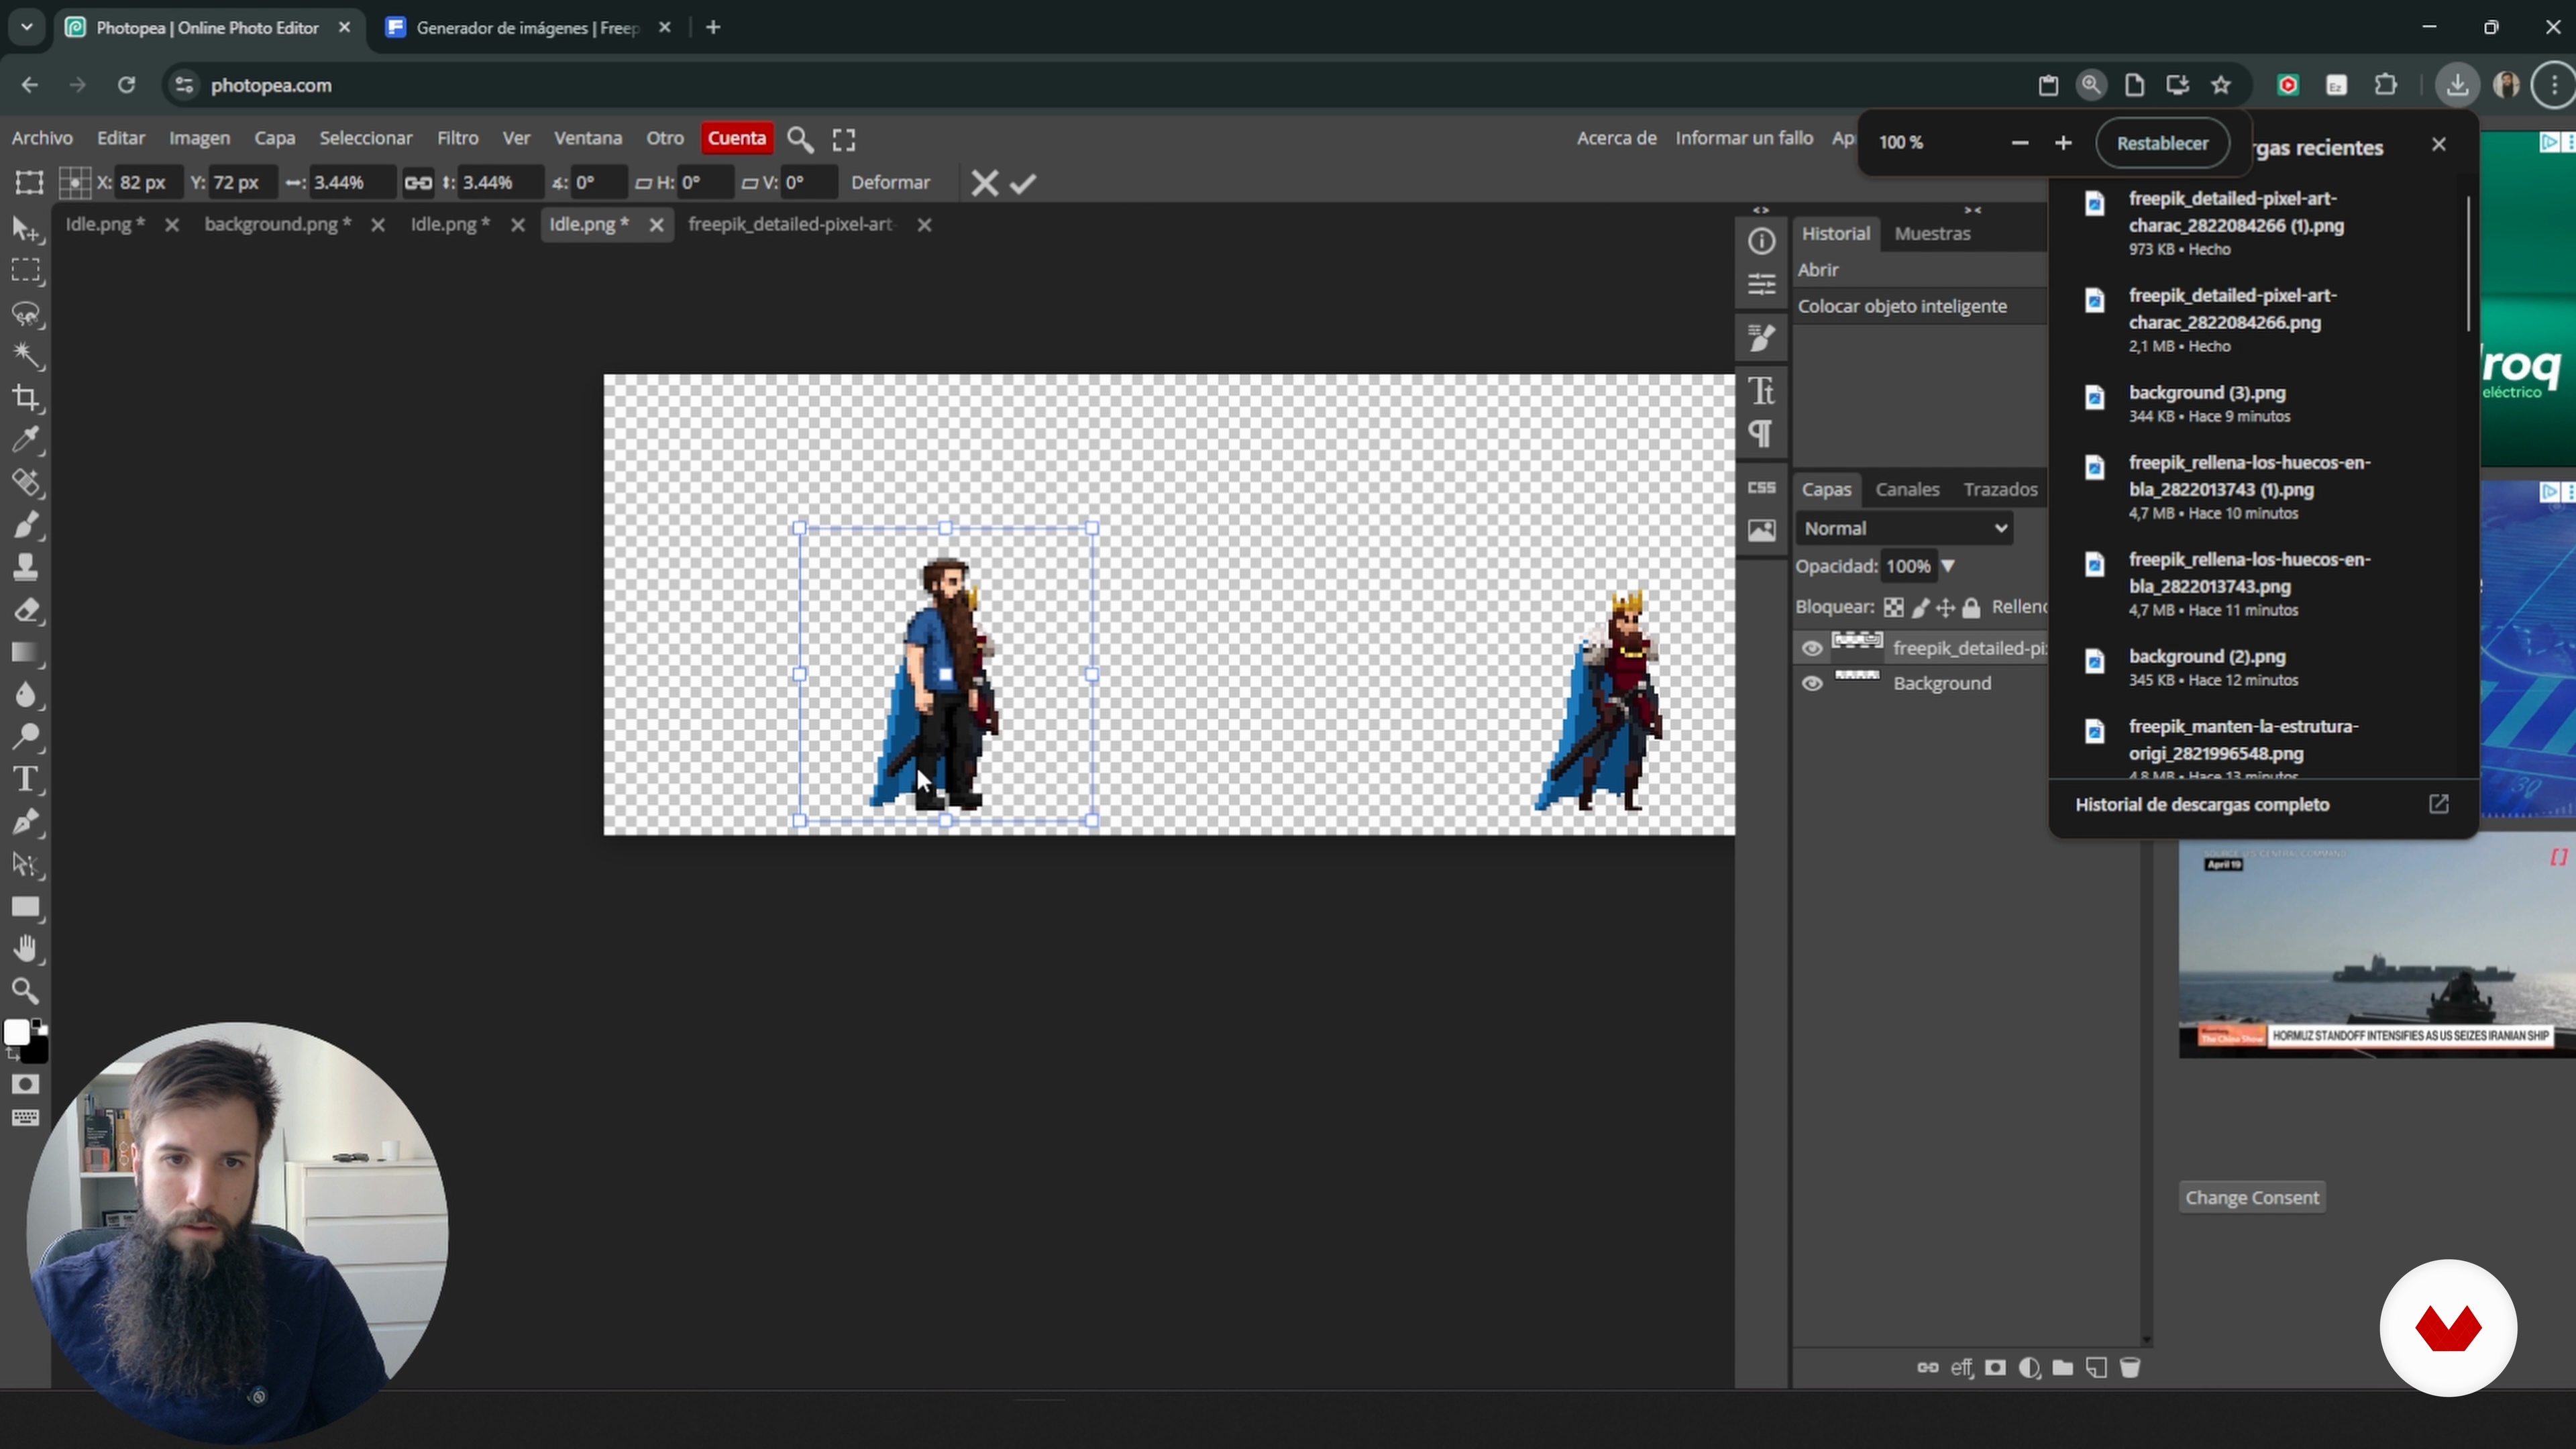This screenshot has height=1449, width=2576.
Task: Select the Spot Healing Brush tool
Action: [26, 483]
